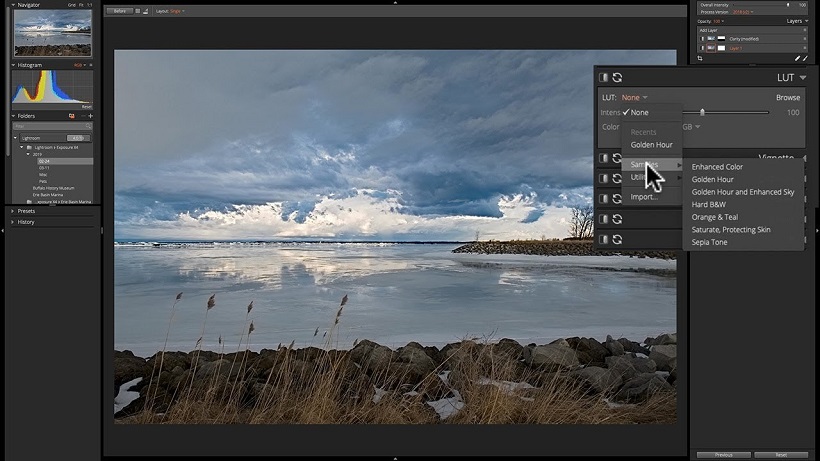
Task: Select the crop tool below the layers list
Action: [x=700, y=59]
